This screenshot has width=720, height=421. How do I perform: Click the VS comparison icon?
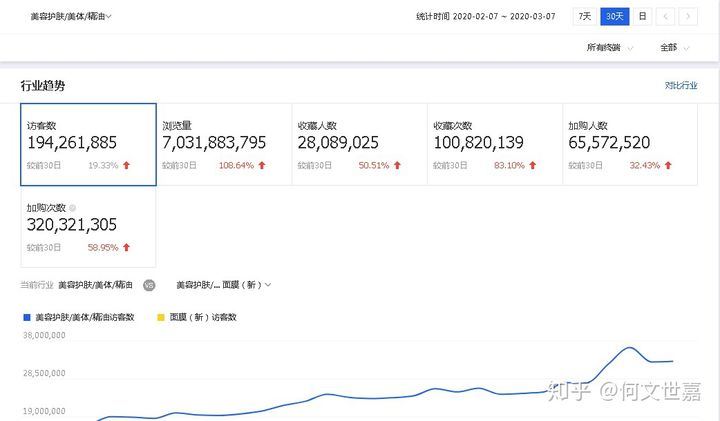tap(149, 285)
